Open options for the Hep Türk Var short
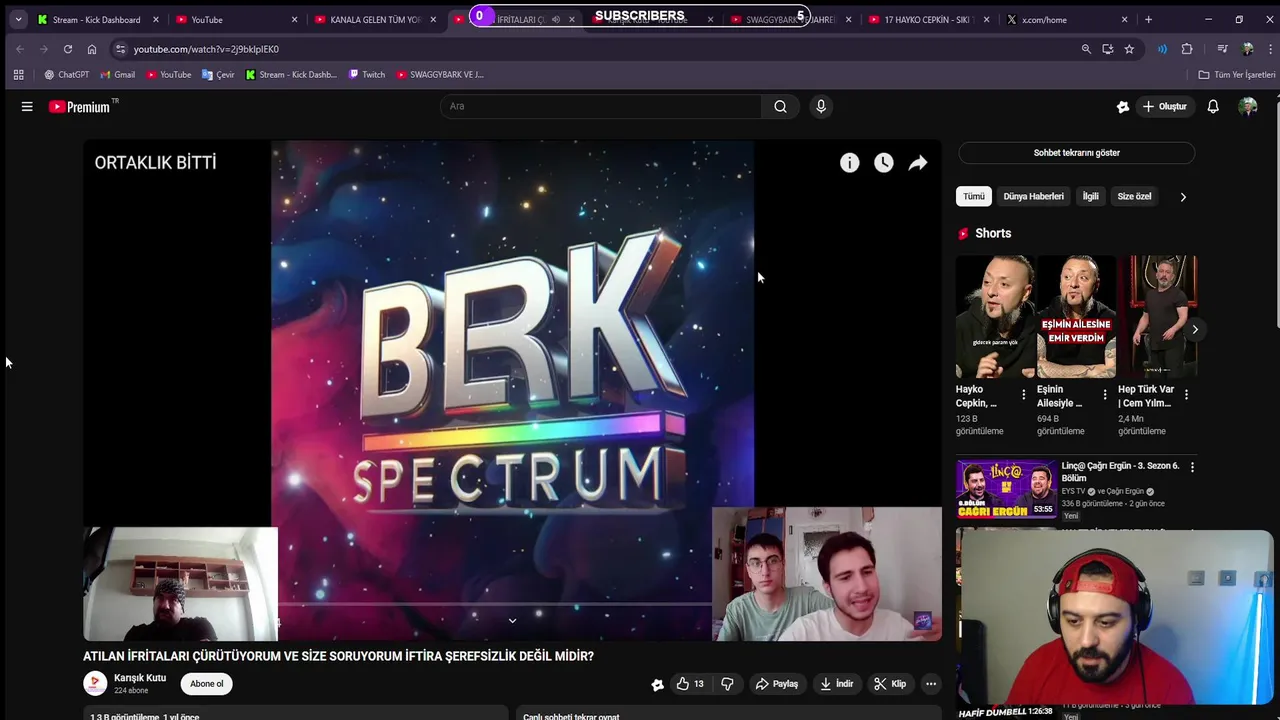 point(1186,395)
